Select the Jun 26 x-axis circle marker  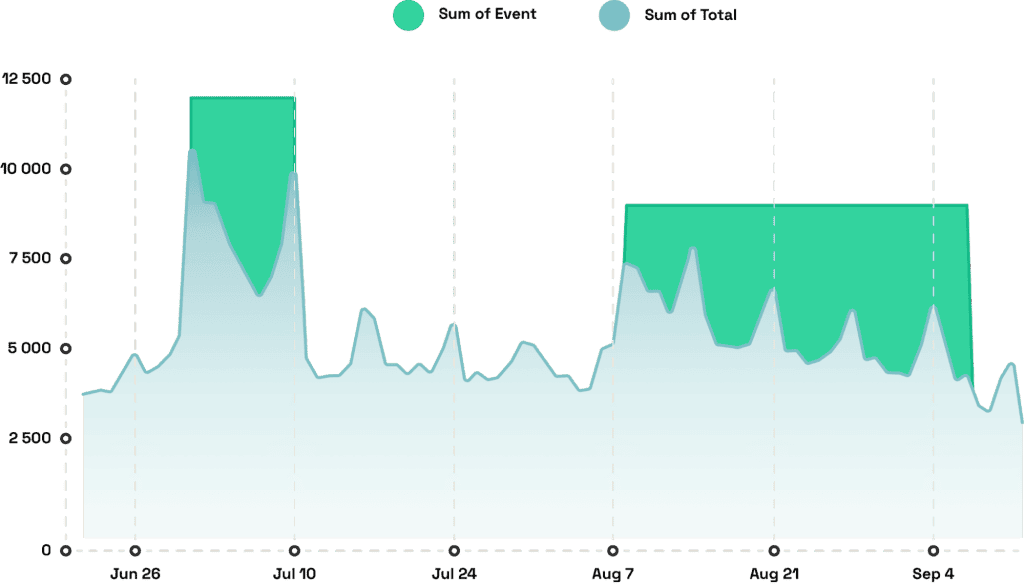pyautogui.click(x=135, y=549)
